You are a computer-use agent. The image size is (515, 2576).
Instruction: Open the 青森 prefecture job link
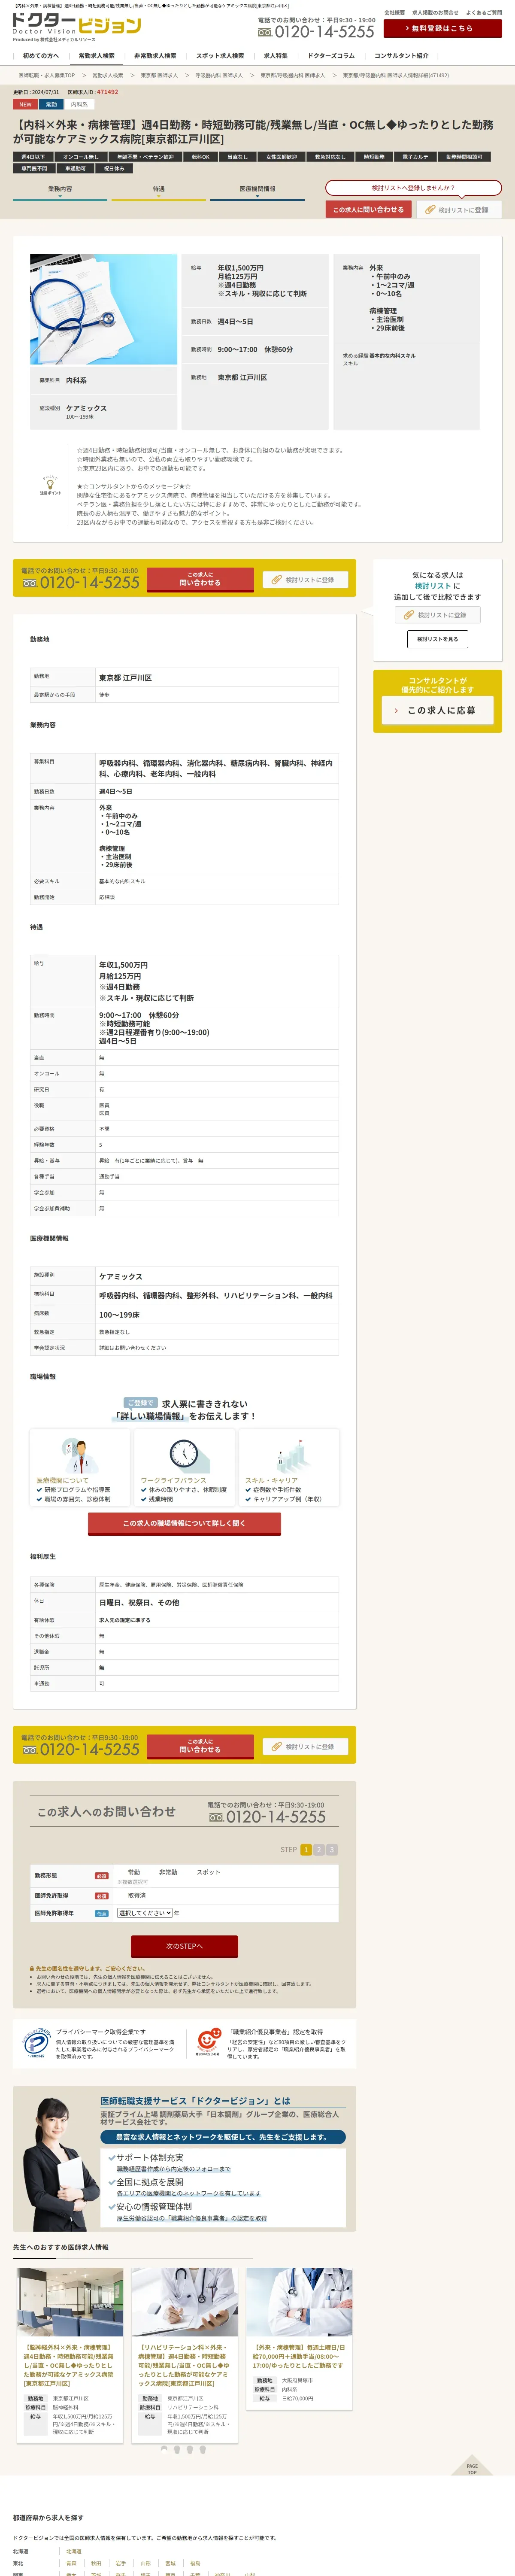[71, 2563]
